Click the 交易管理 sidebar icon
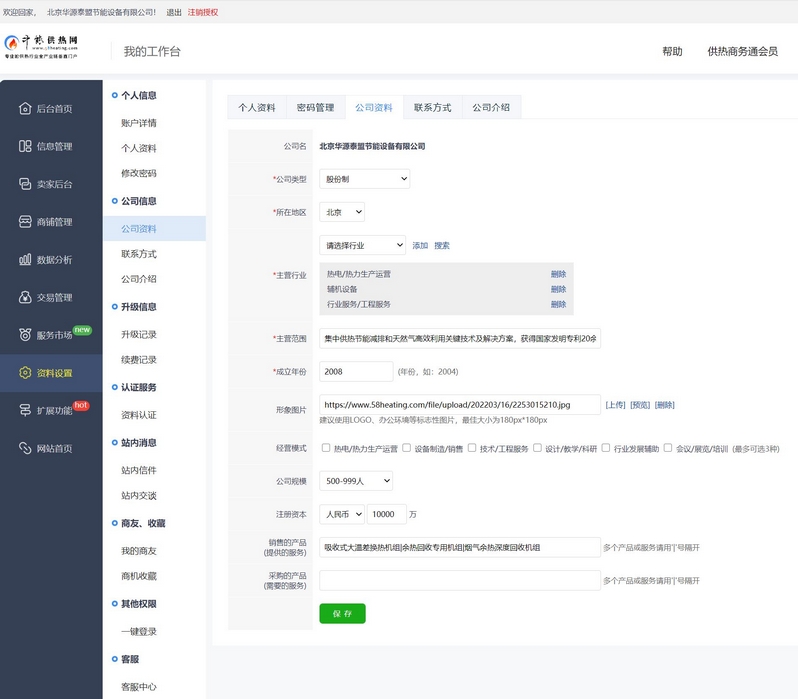The height and width of the screenshot is (699, 798). pyautogui.click(x=25, y=297)
